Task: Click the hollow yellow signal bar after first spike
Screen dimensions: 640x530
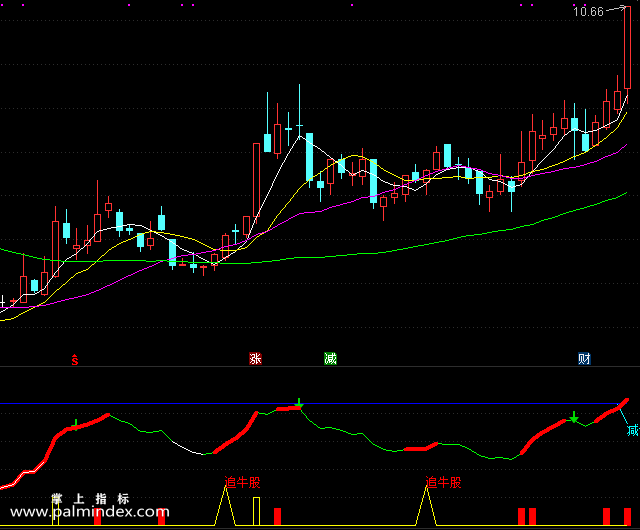Action: coord(256,511)
